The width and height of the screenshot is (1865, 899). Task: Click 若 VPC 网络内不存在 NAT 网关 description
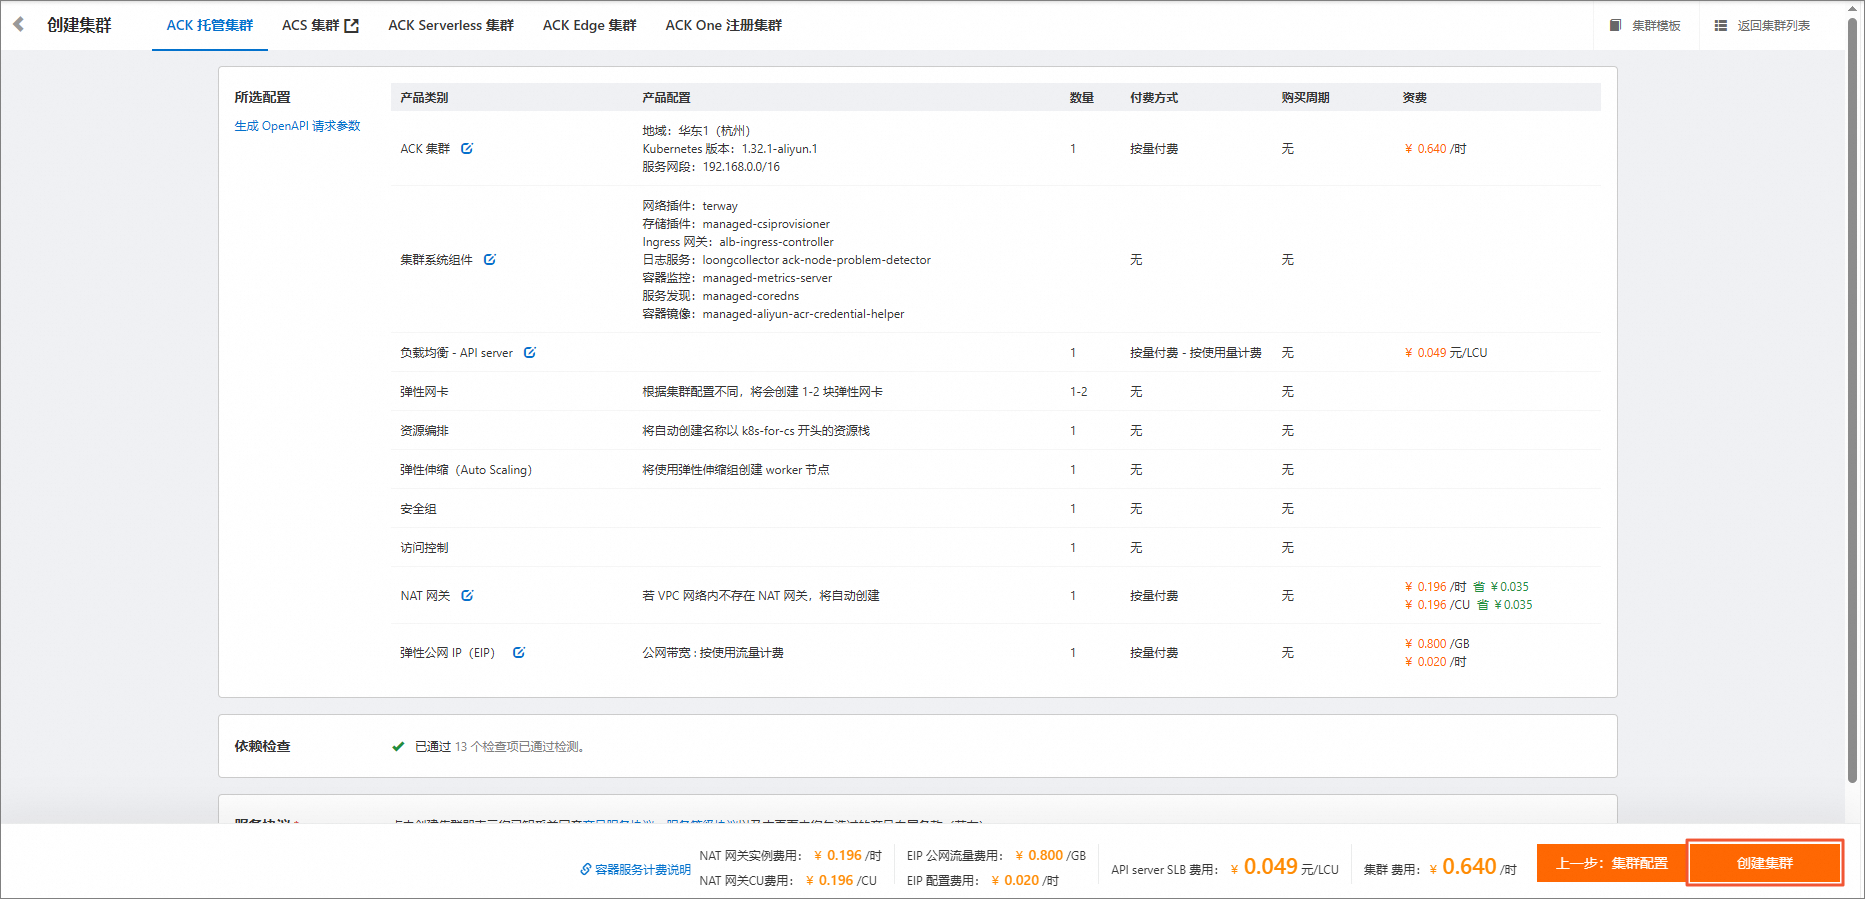coord(761,596)
